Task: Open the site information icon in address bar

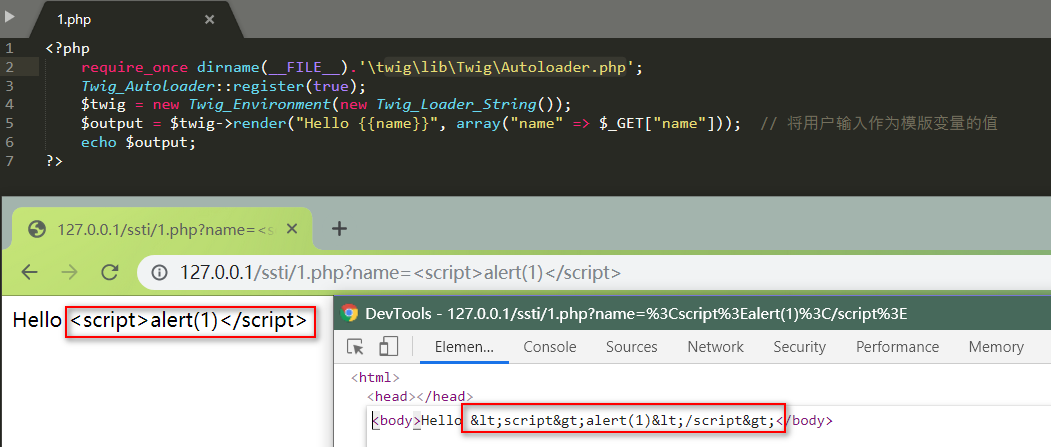Action: click(160, 272)
